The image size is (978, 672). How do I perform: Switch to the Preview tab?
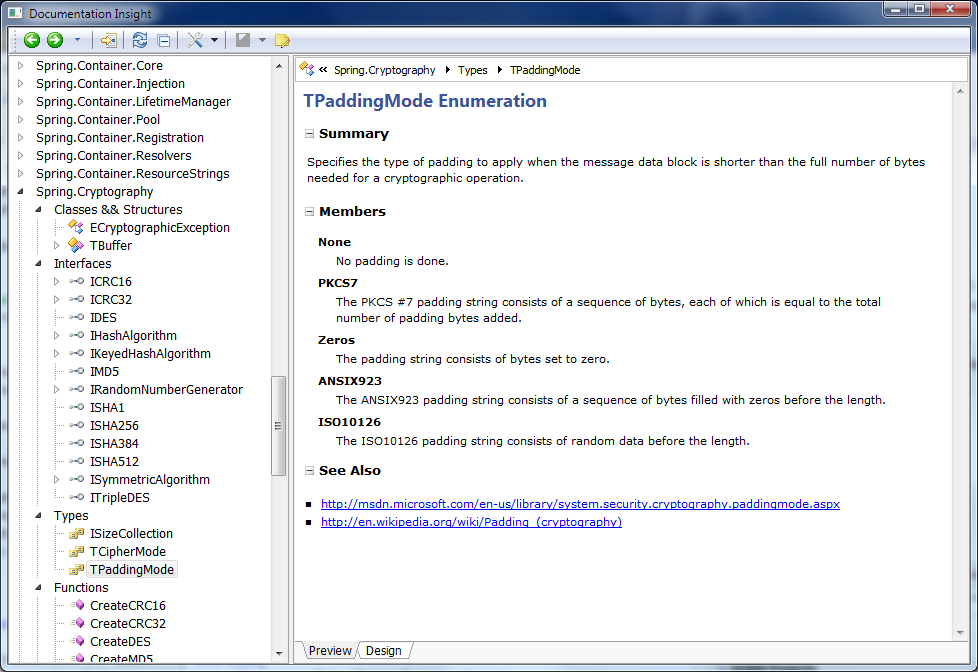pyautogui.click(x=330, y=650)
